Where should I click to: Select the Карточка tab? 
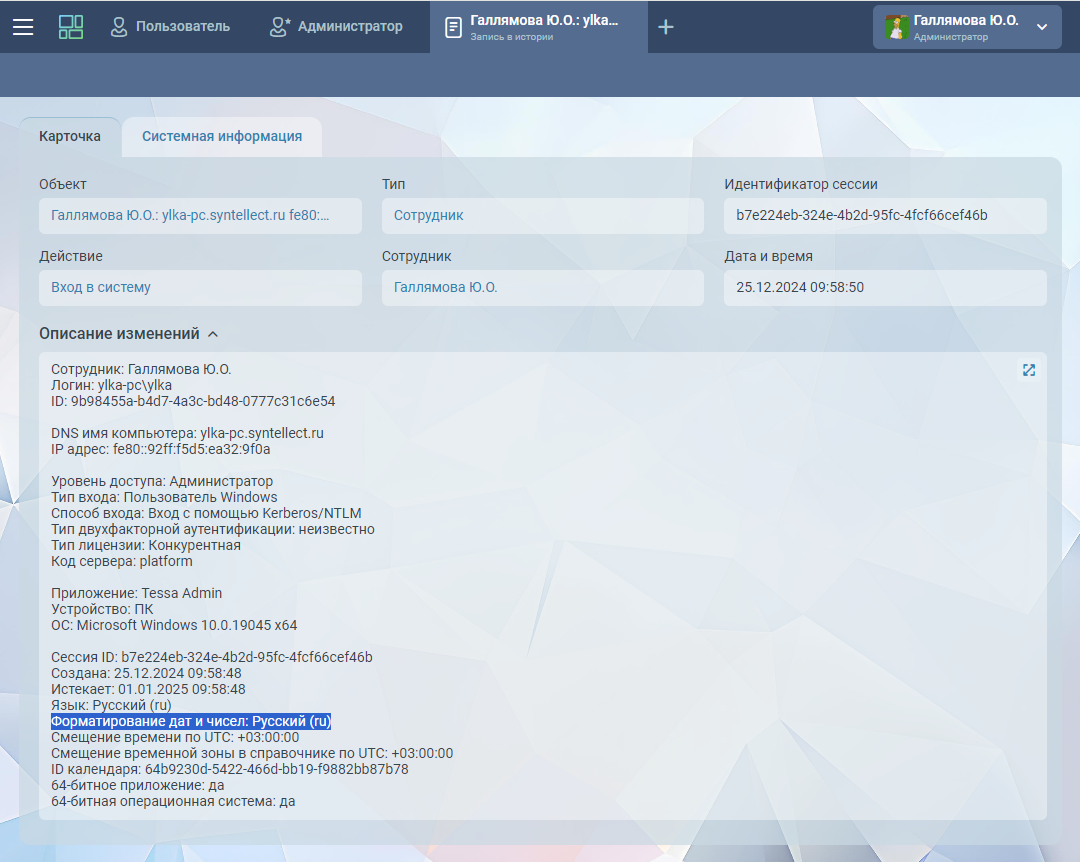click(x=70, y=137)
